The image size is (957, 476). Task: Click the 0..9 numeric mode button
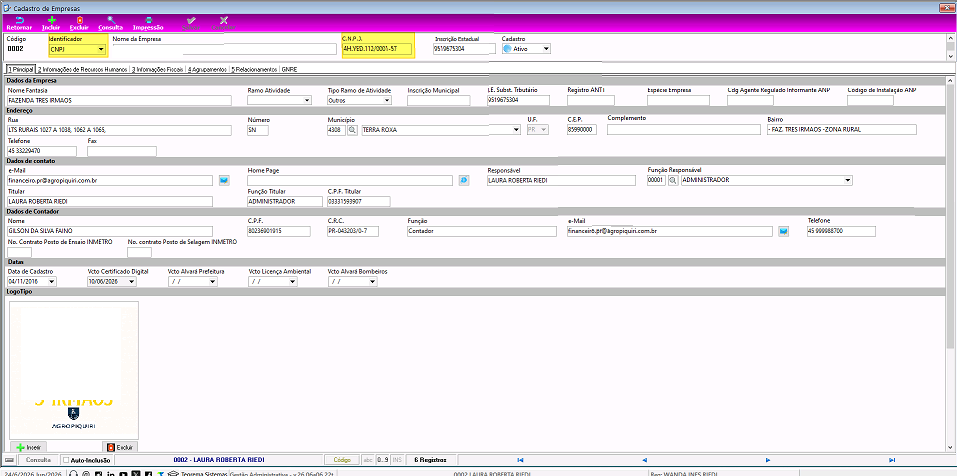click(383, 460)
